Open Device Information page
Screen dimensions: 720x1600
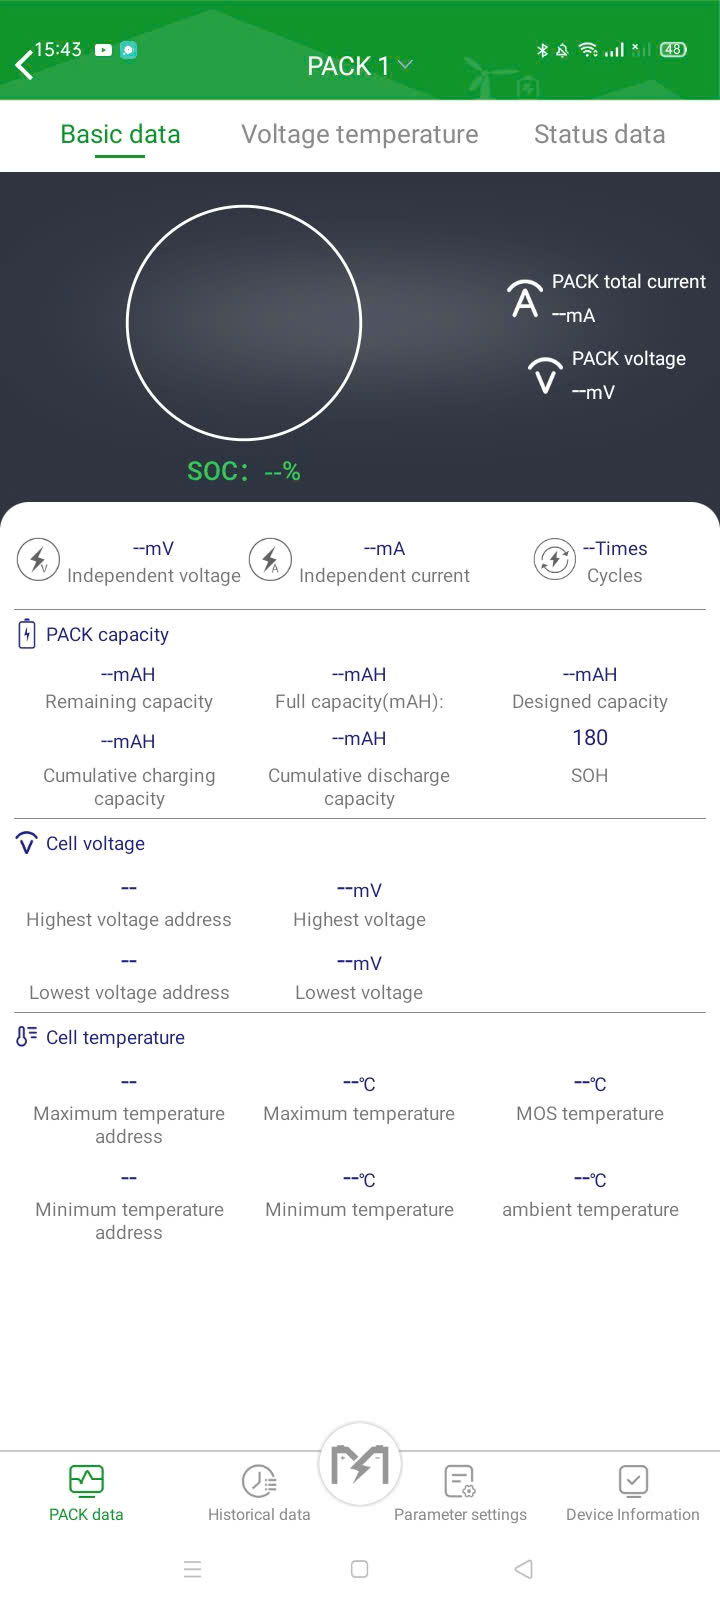[633, 1493]
